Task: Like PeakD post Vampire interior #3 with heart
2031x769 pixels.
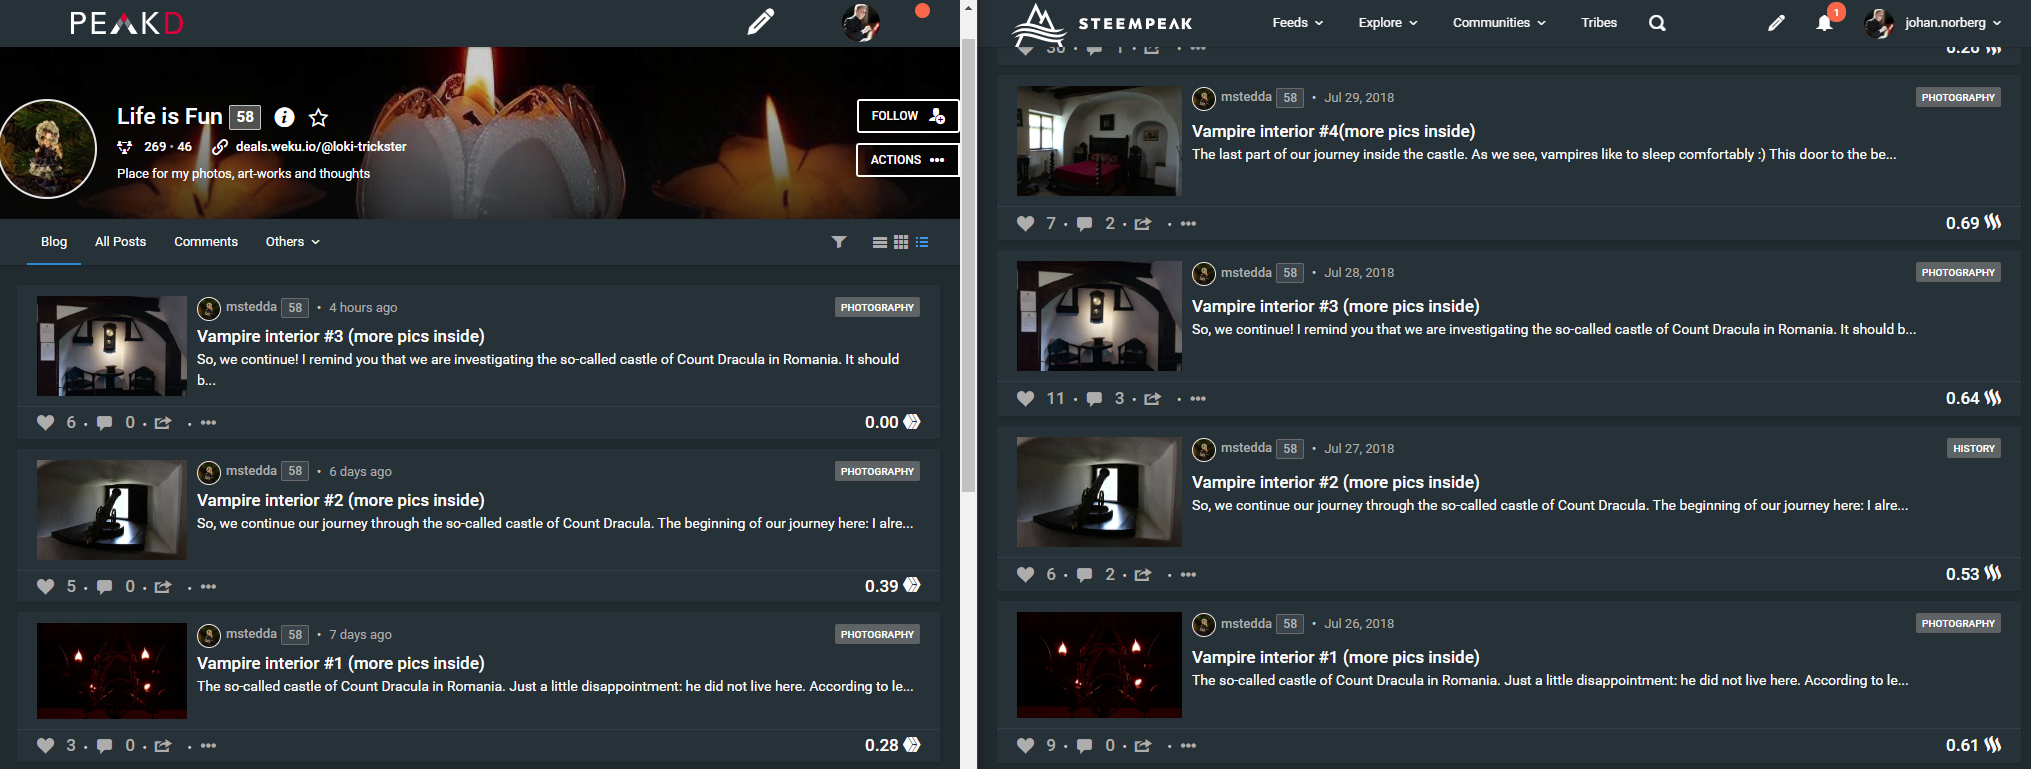Action: [x=46, y=423]
